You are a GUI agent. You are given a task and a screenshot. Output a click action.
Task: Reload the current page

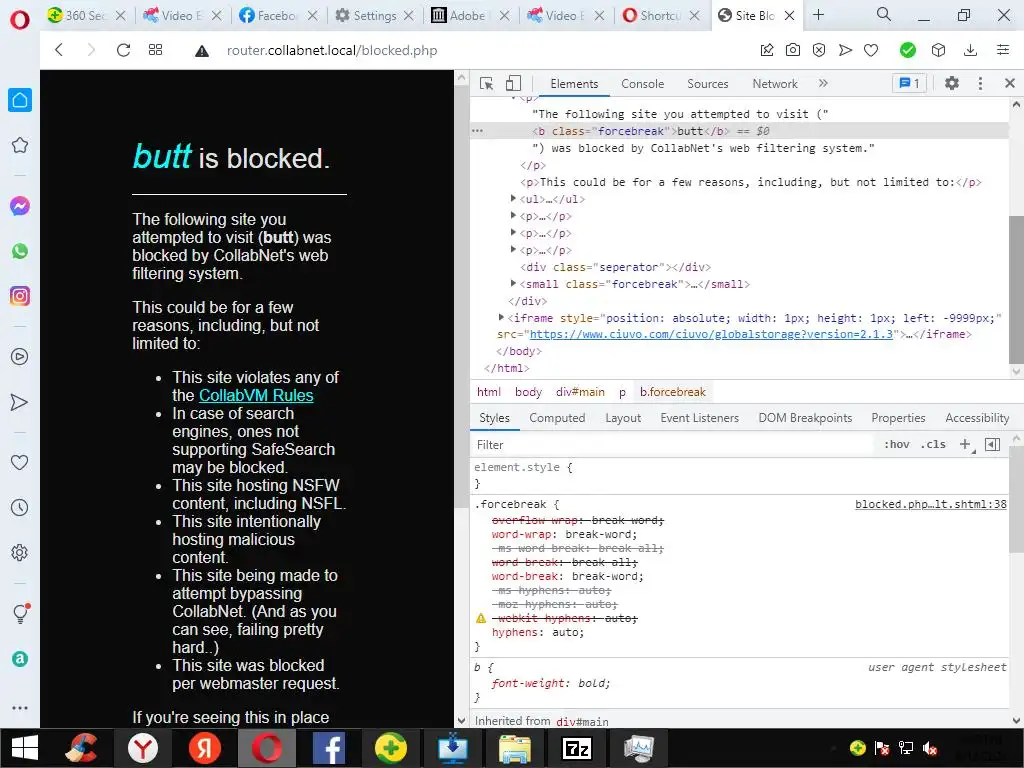coord(123,50)
